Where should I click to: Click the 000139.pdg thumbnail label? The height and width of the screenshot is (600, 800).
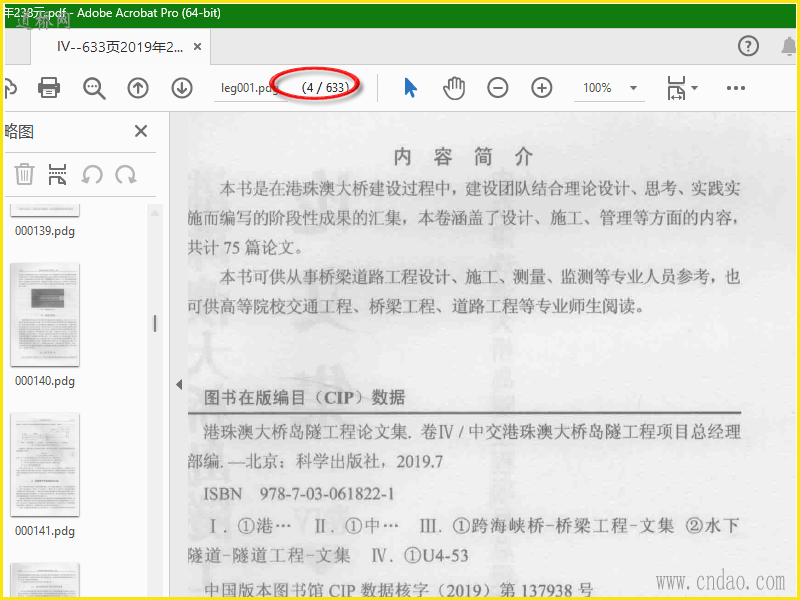[45, 231]
